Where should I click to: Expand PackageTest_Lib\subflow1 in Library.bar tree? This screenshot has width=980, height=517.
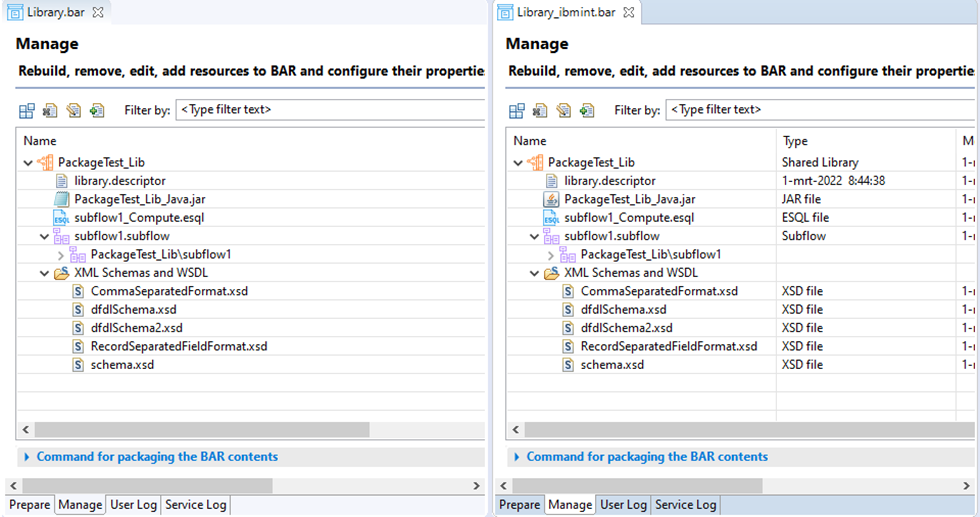coord(61,255)
